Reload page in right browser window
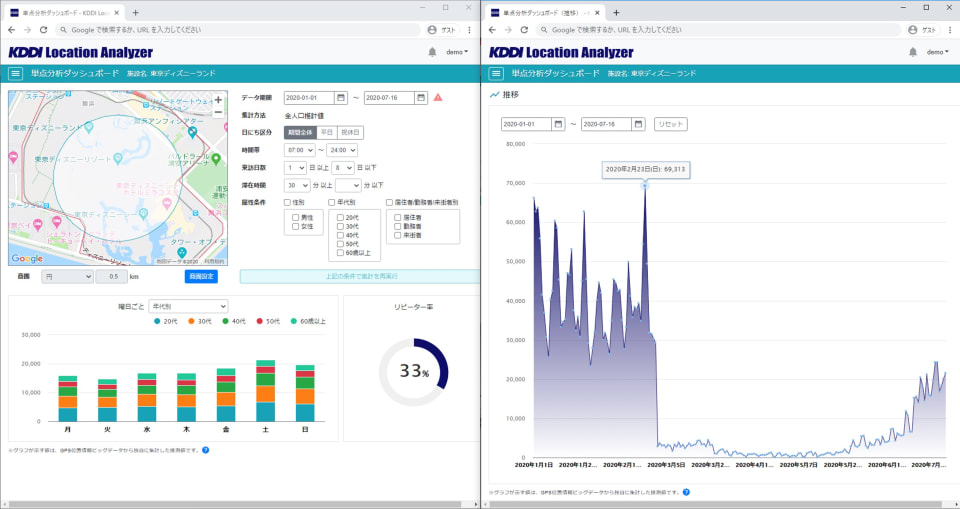 click(x=524, y=29)
